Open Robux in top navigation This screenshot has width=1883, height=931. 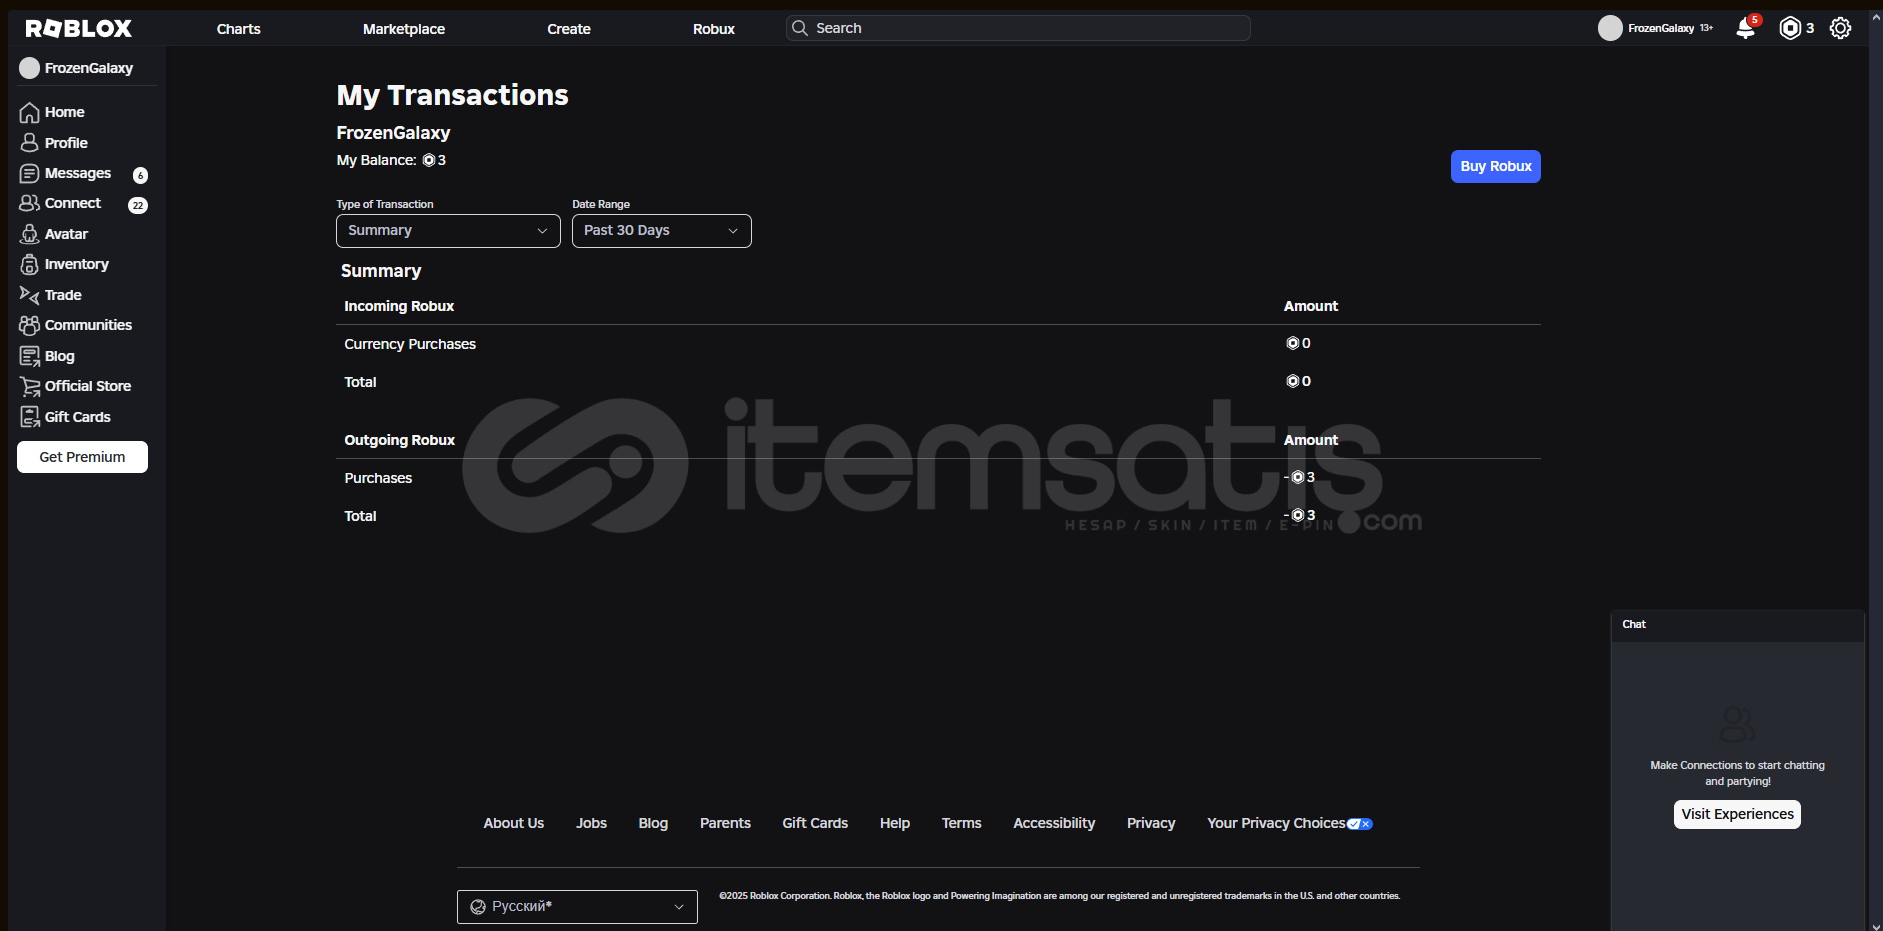(x=714, y=29)
